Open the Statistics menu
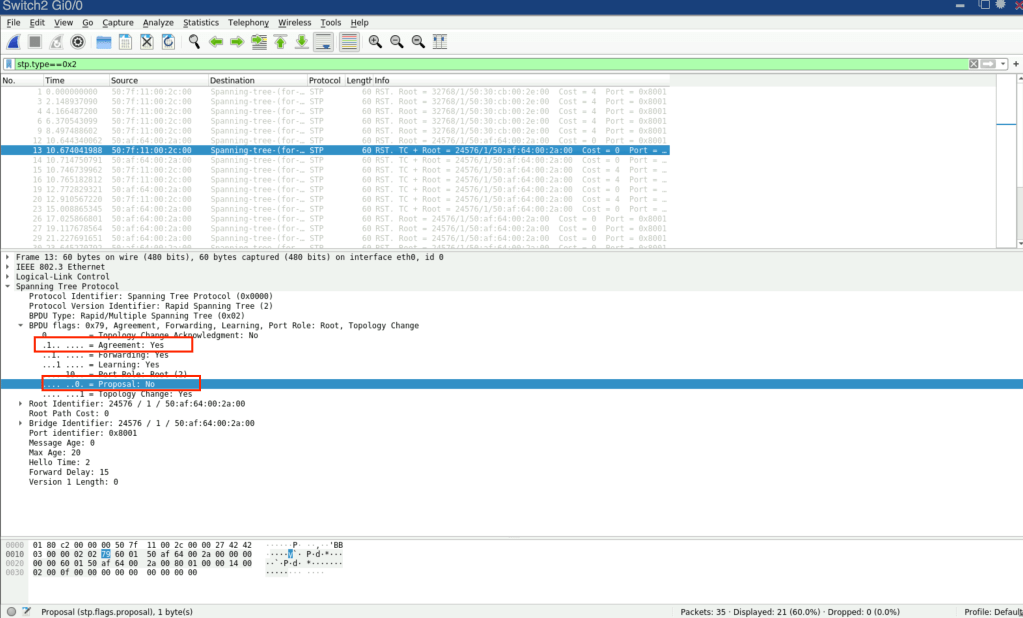 (200, 22)
